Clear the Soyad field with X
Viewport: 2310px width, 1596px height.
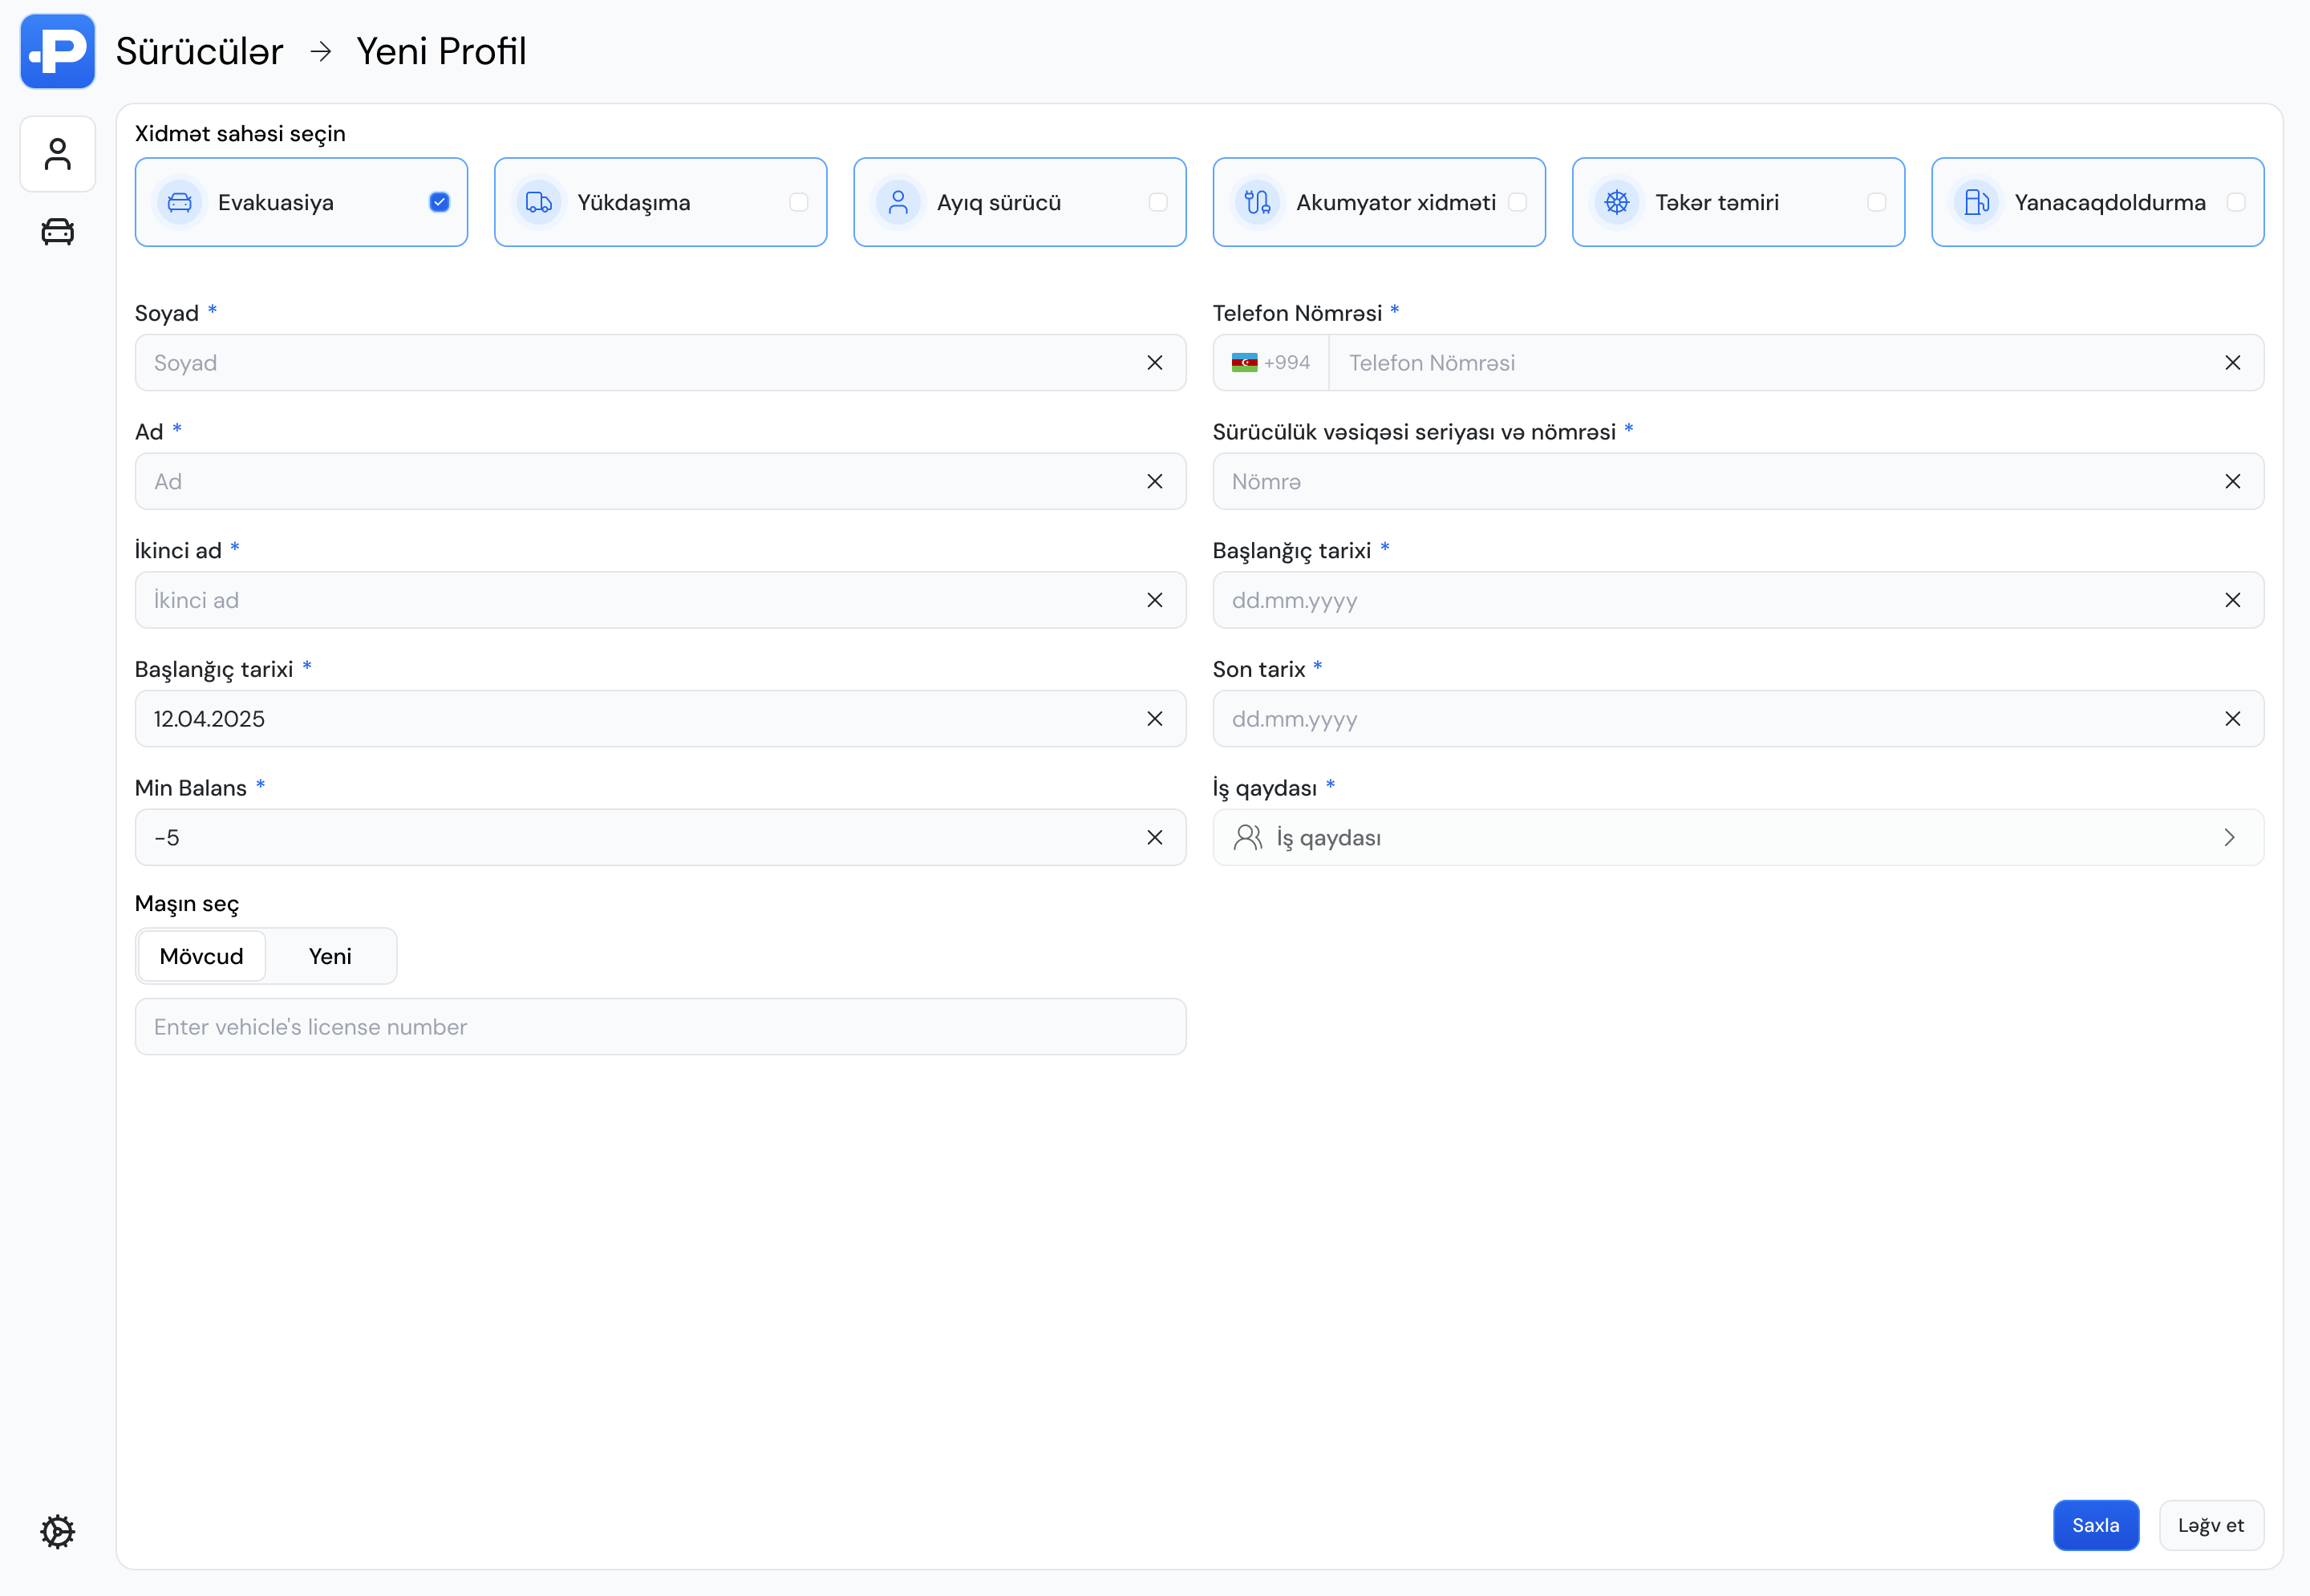tap(1154, 363)
